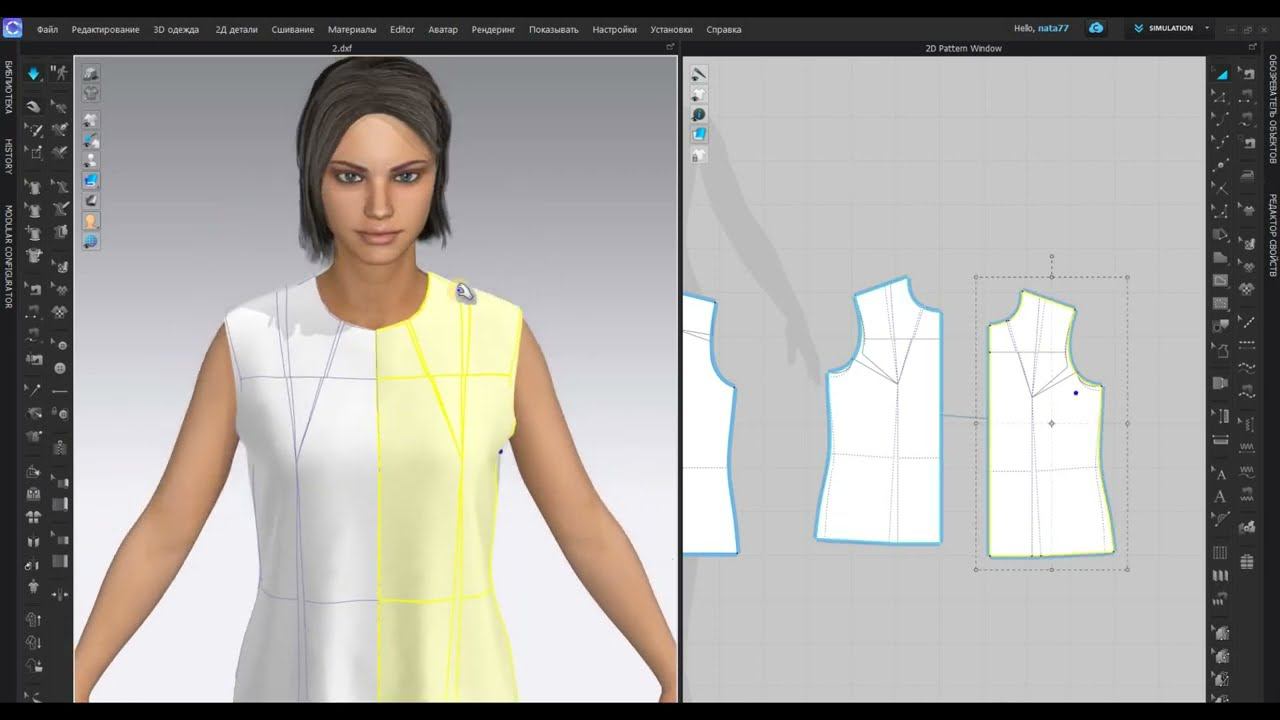Pop out the 2.dxf 3D window

670,47
